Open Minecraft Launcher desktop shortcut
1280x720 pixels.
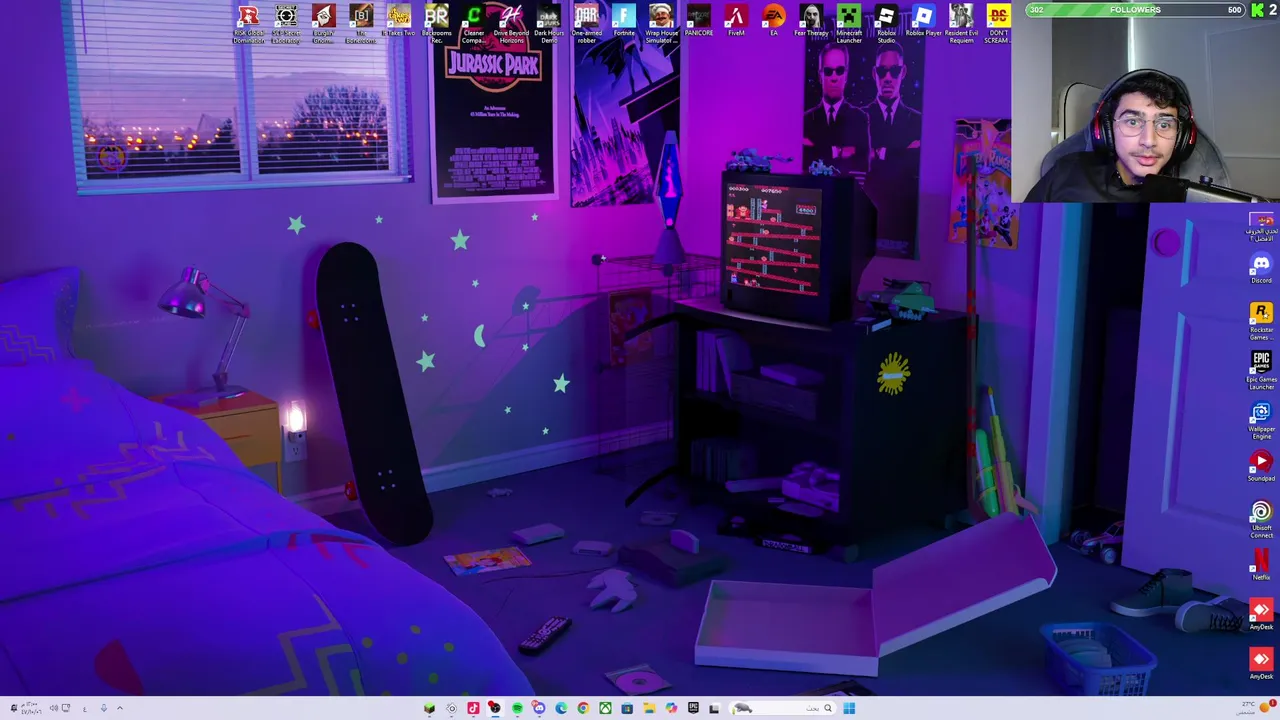[849, 24]
